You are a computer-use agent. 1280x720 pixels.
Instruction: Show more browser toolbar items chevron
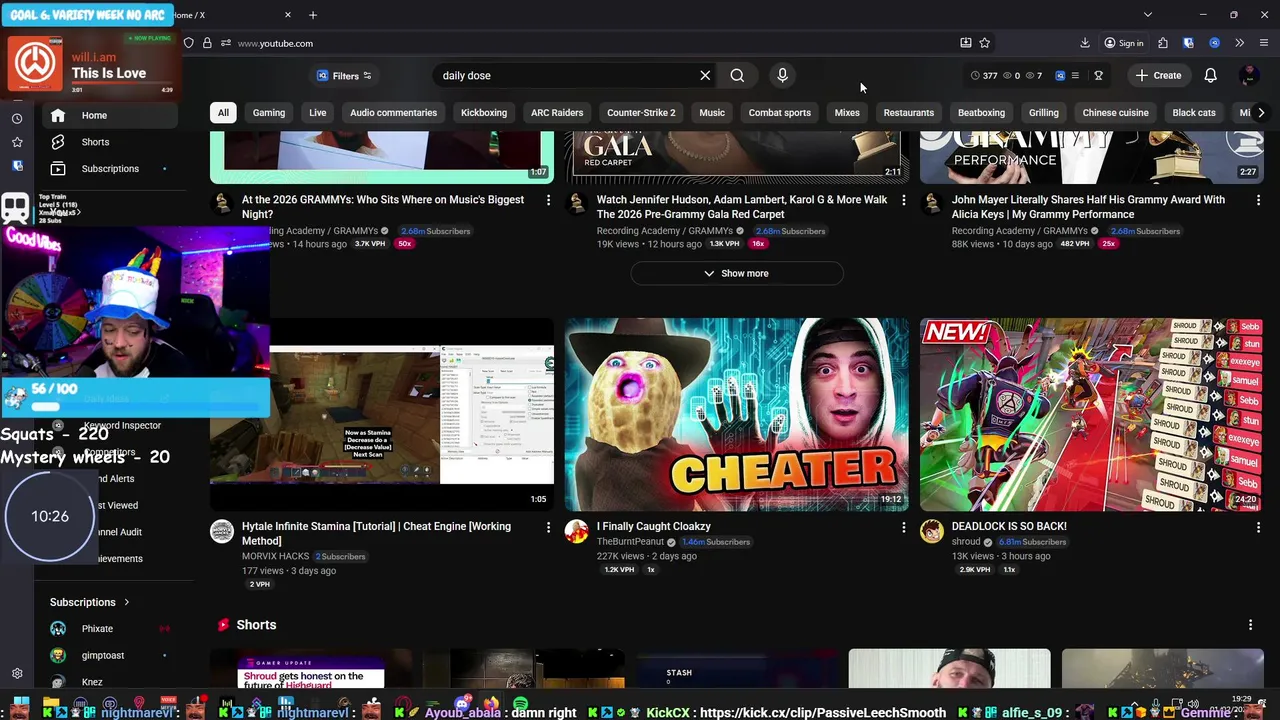pyautogui.click(x=1239, y=43)
